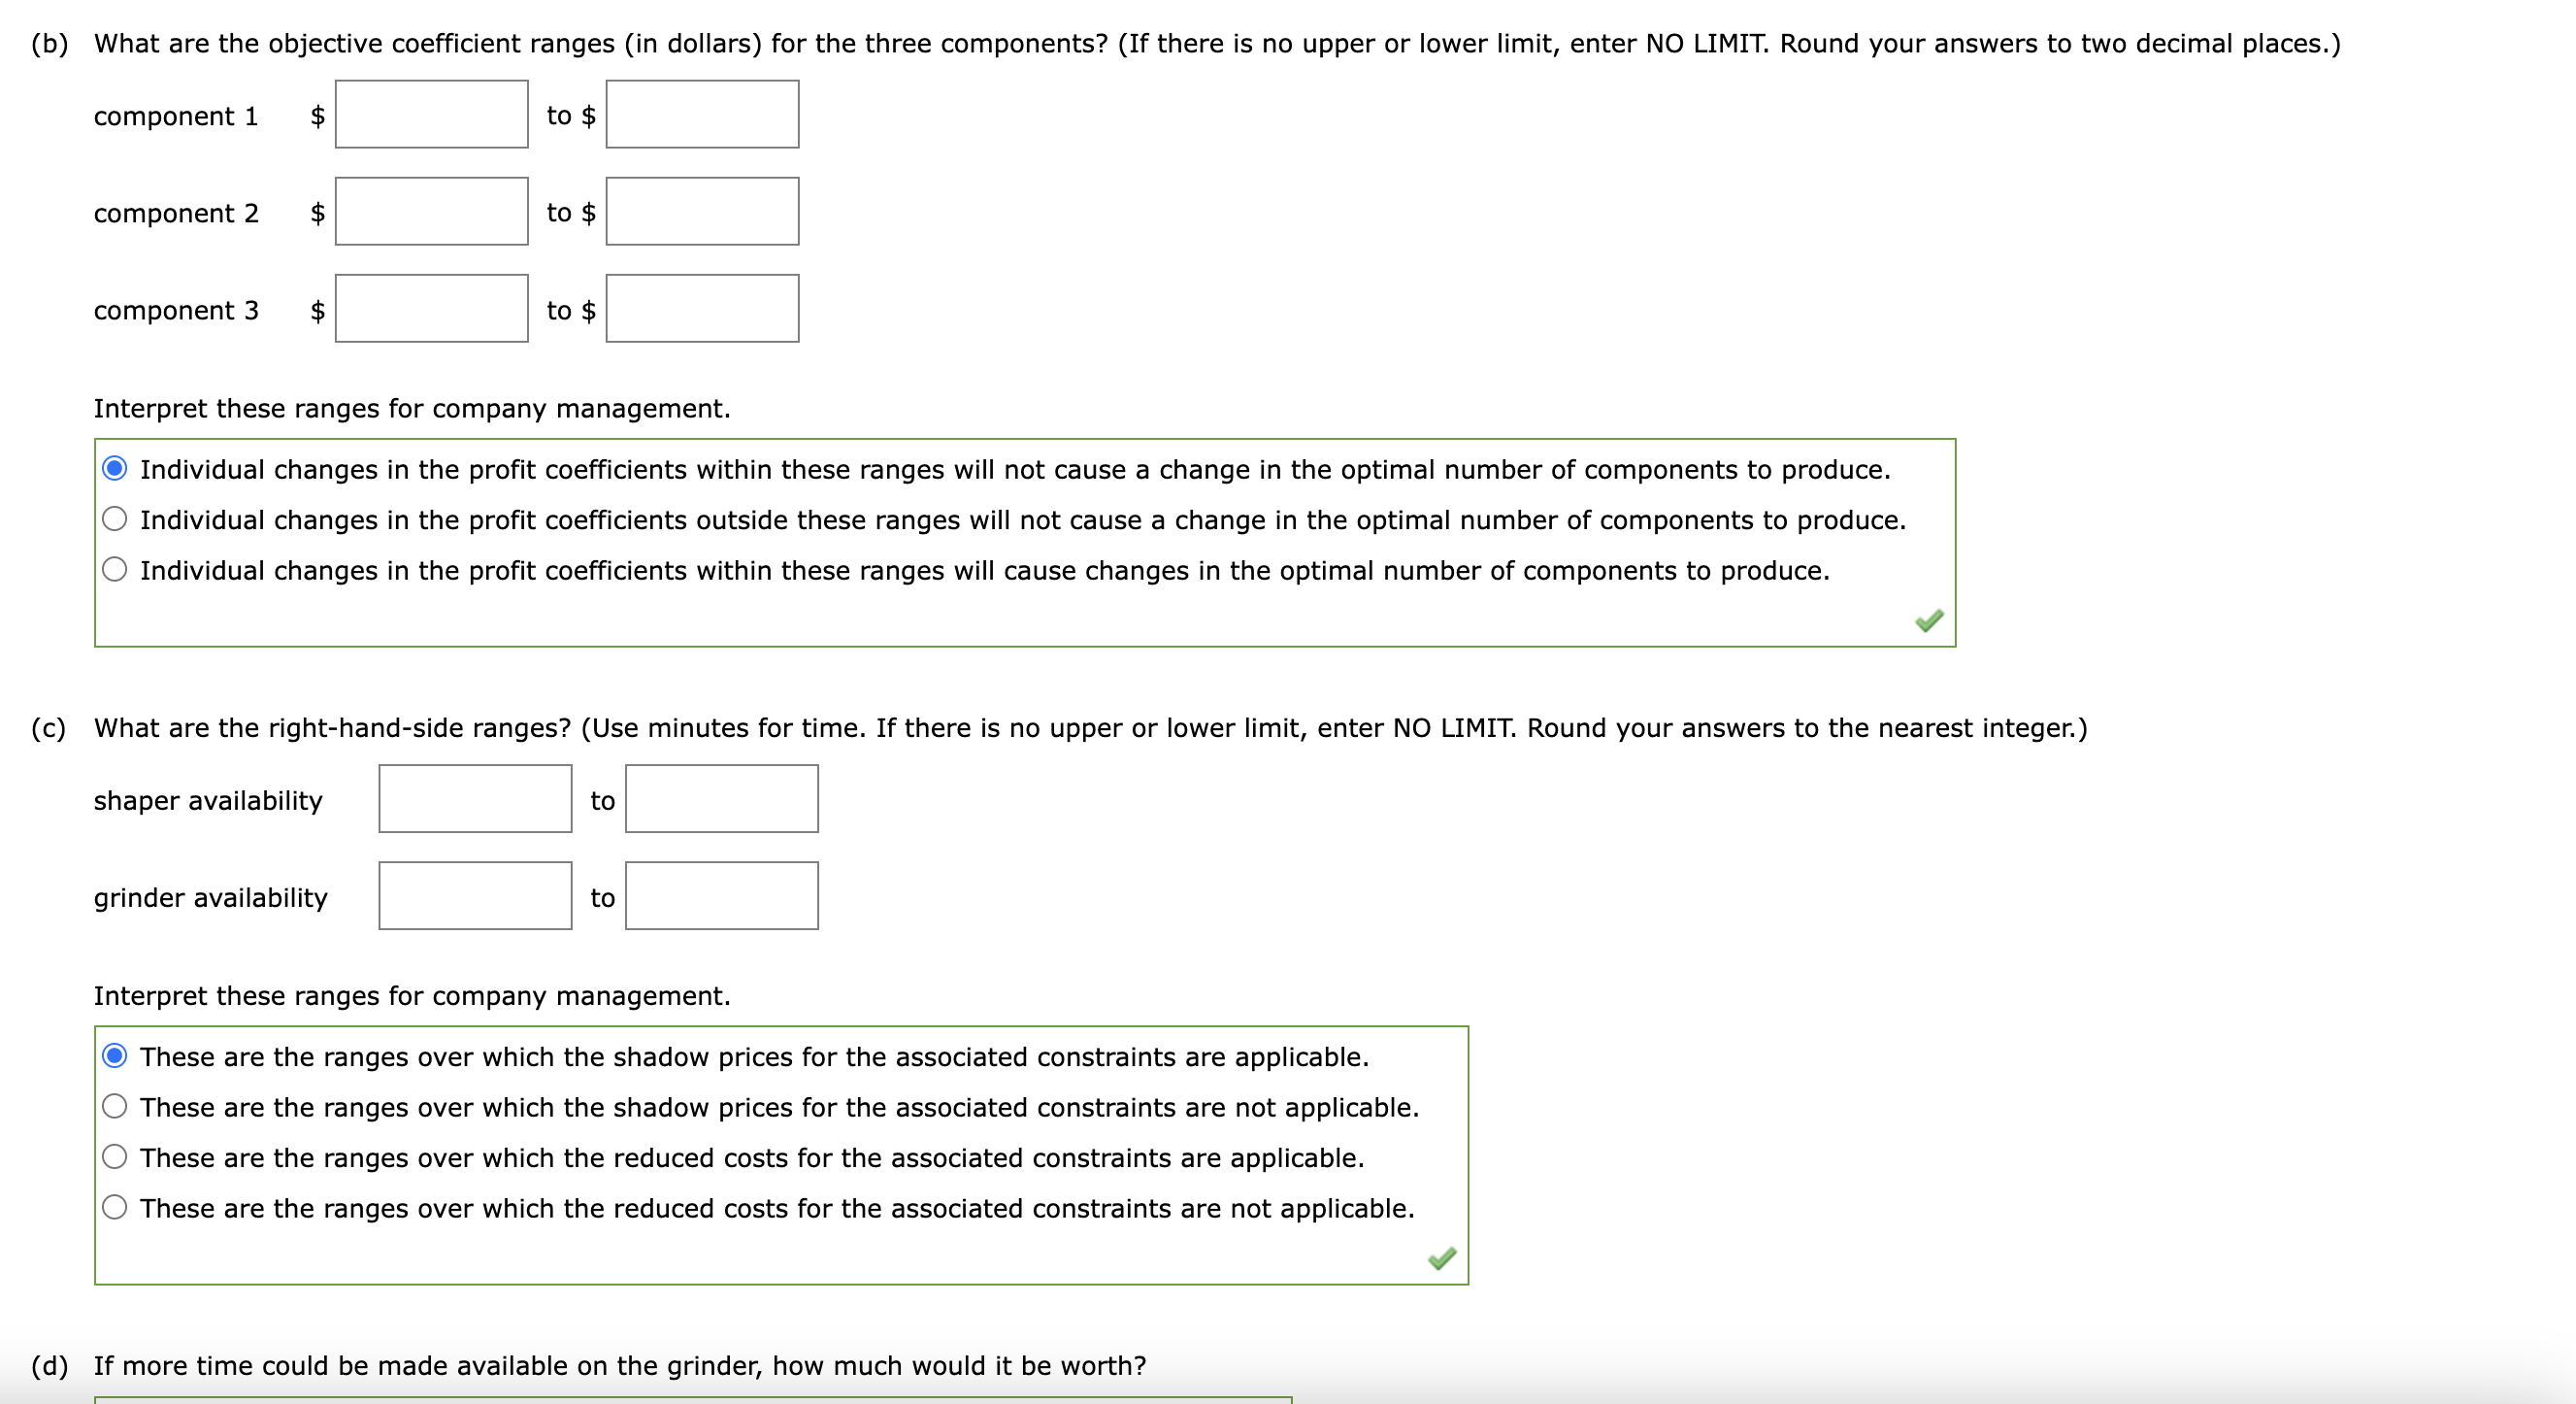Click component 2 lower limit input box
The height and width of the screenshot is (1404, 2576).
tap(432, 211)
